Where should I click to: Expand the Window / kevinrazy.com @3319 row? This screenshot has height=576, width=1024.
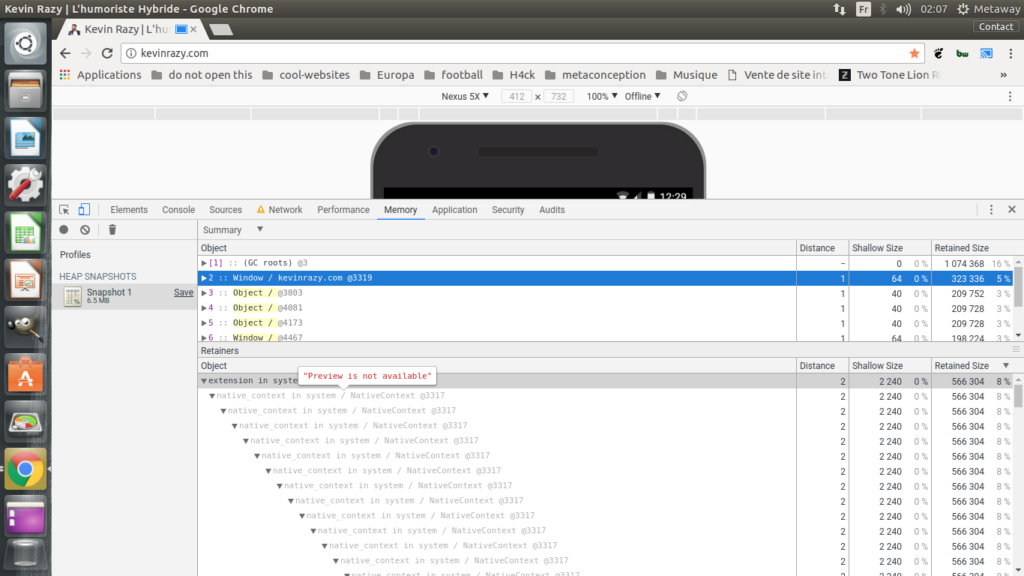204,278
